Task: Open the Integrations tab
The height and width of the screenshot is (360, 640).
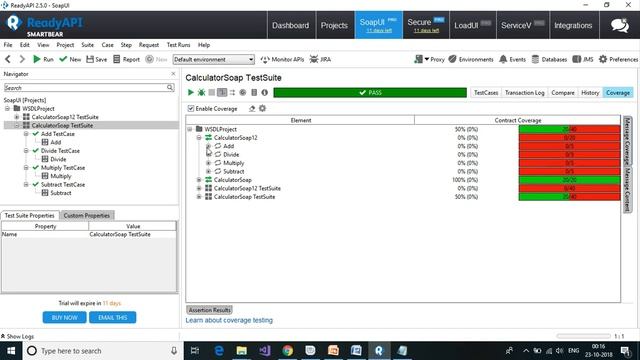Action: click(573, 25)
